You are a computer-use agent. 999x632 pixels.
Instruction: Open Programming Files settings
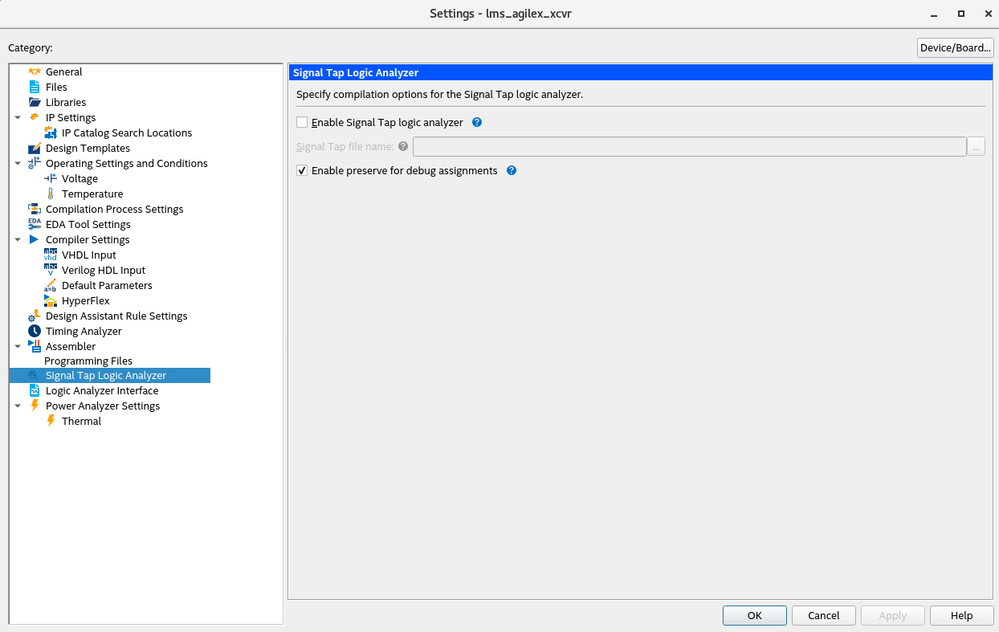[x=88, y=361]
